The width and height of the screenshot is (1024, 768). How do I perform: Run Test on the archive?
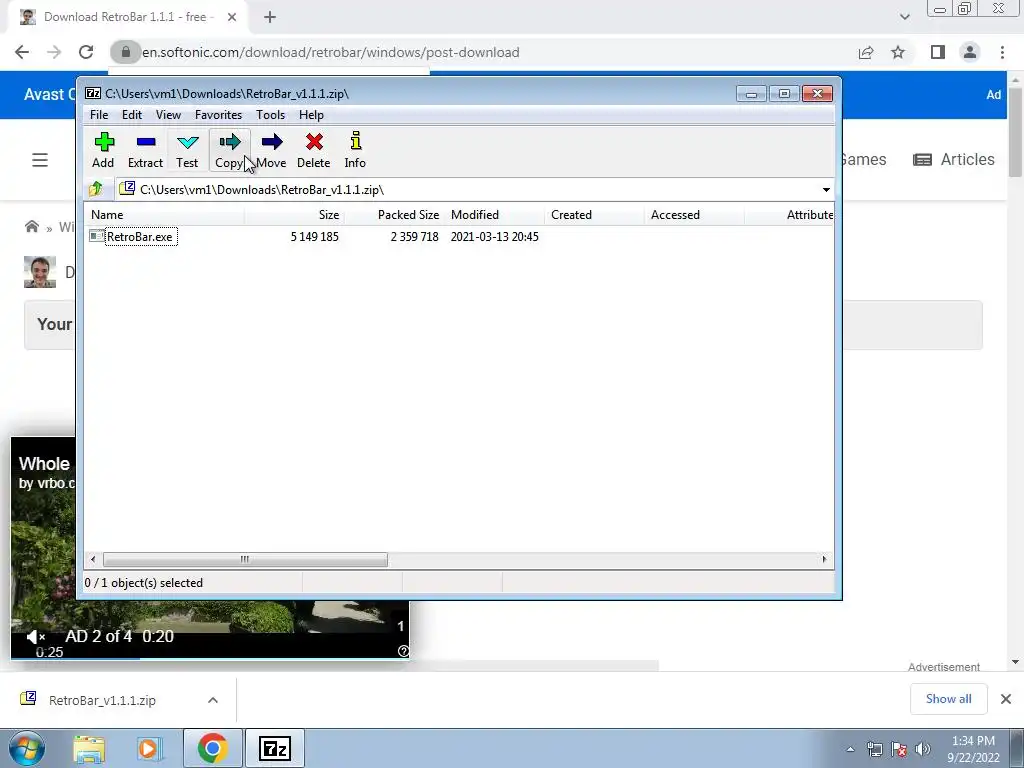click(187, 150)
